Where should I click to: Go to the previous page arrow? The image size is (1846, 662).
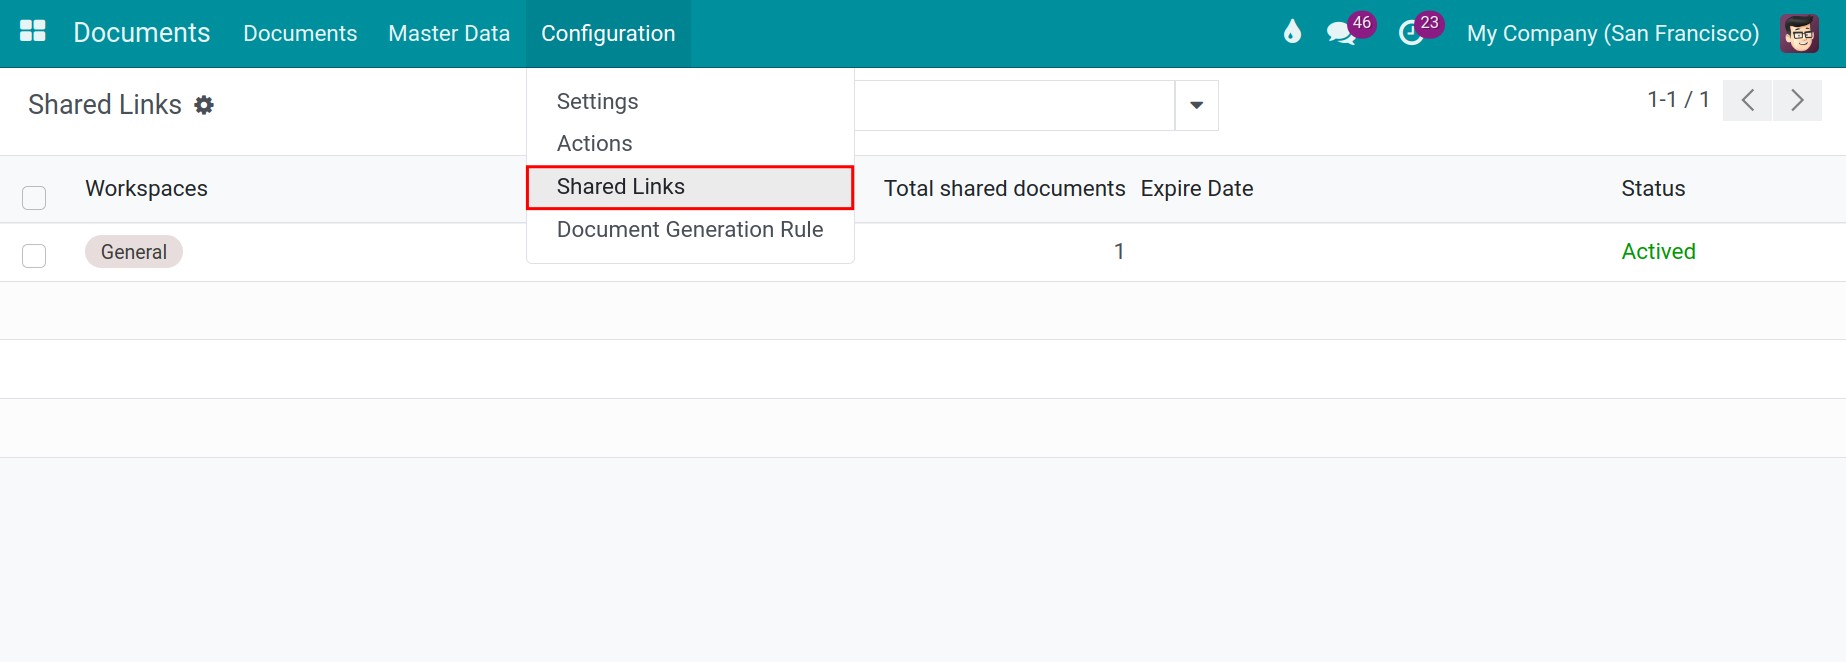point(1747,101)
